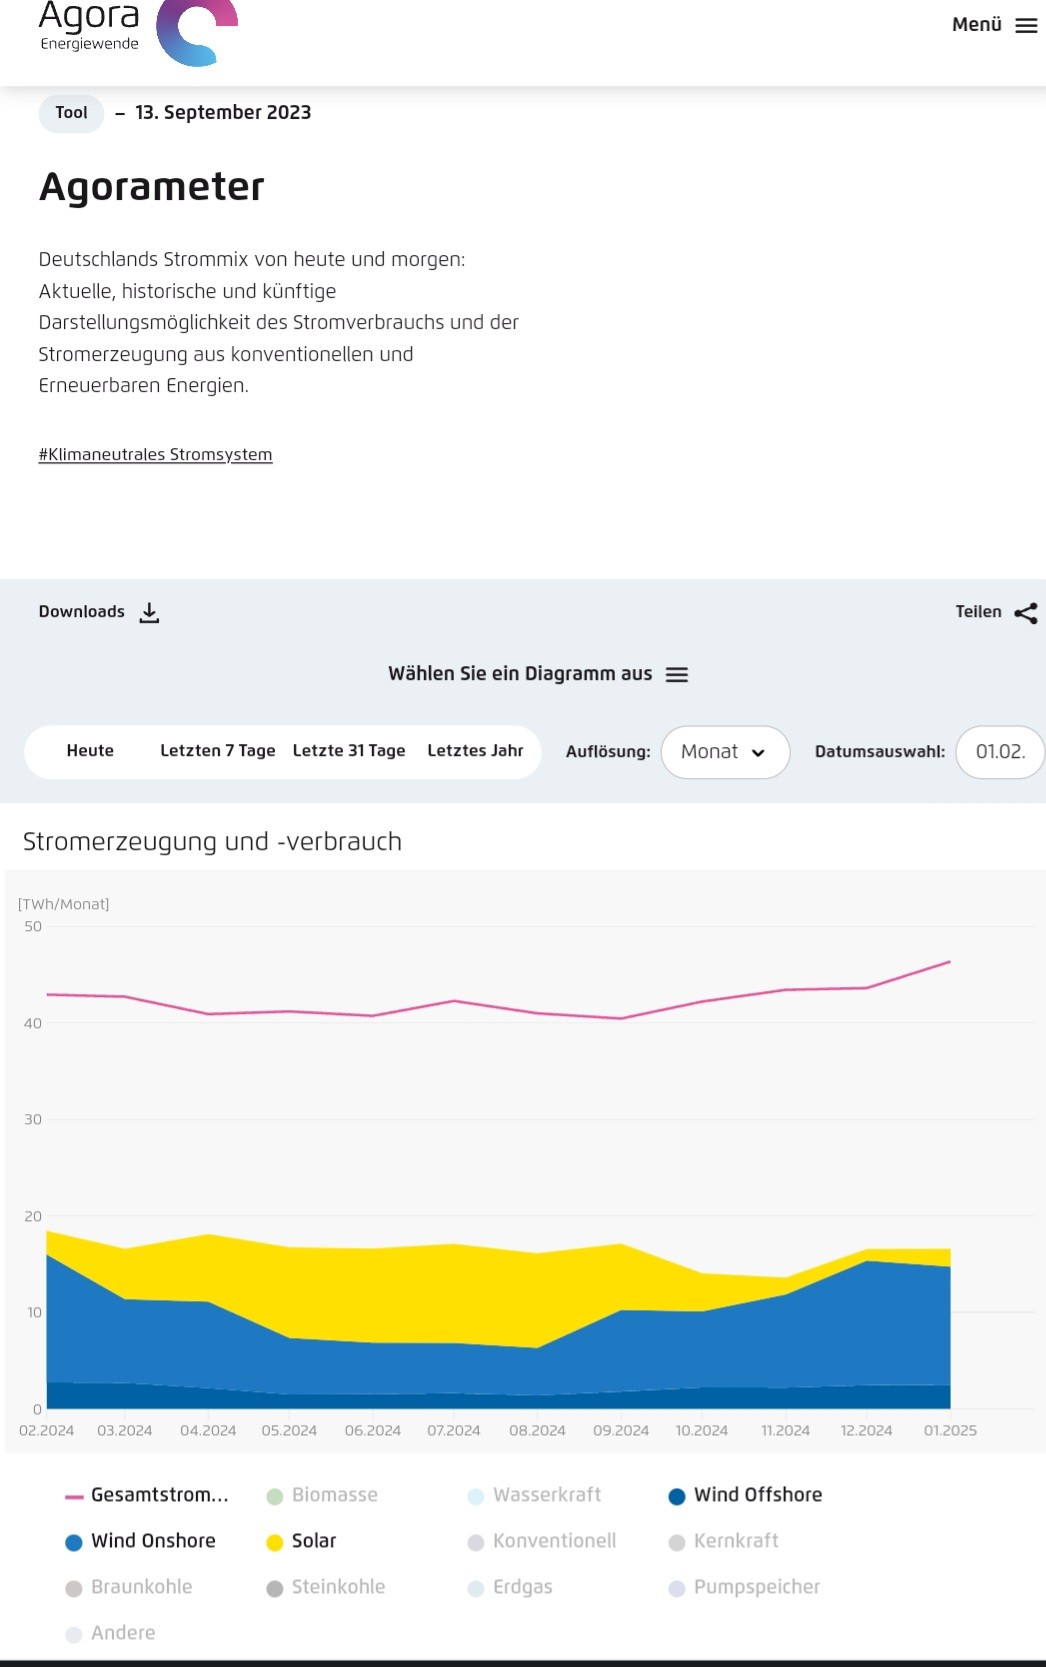1046x1667 pixels.
Task: Open the Menü hamburger icon
Action: (1026, 26)
